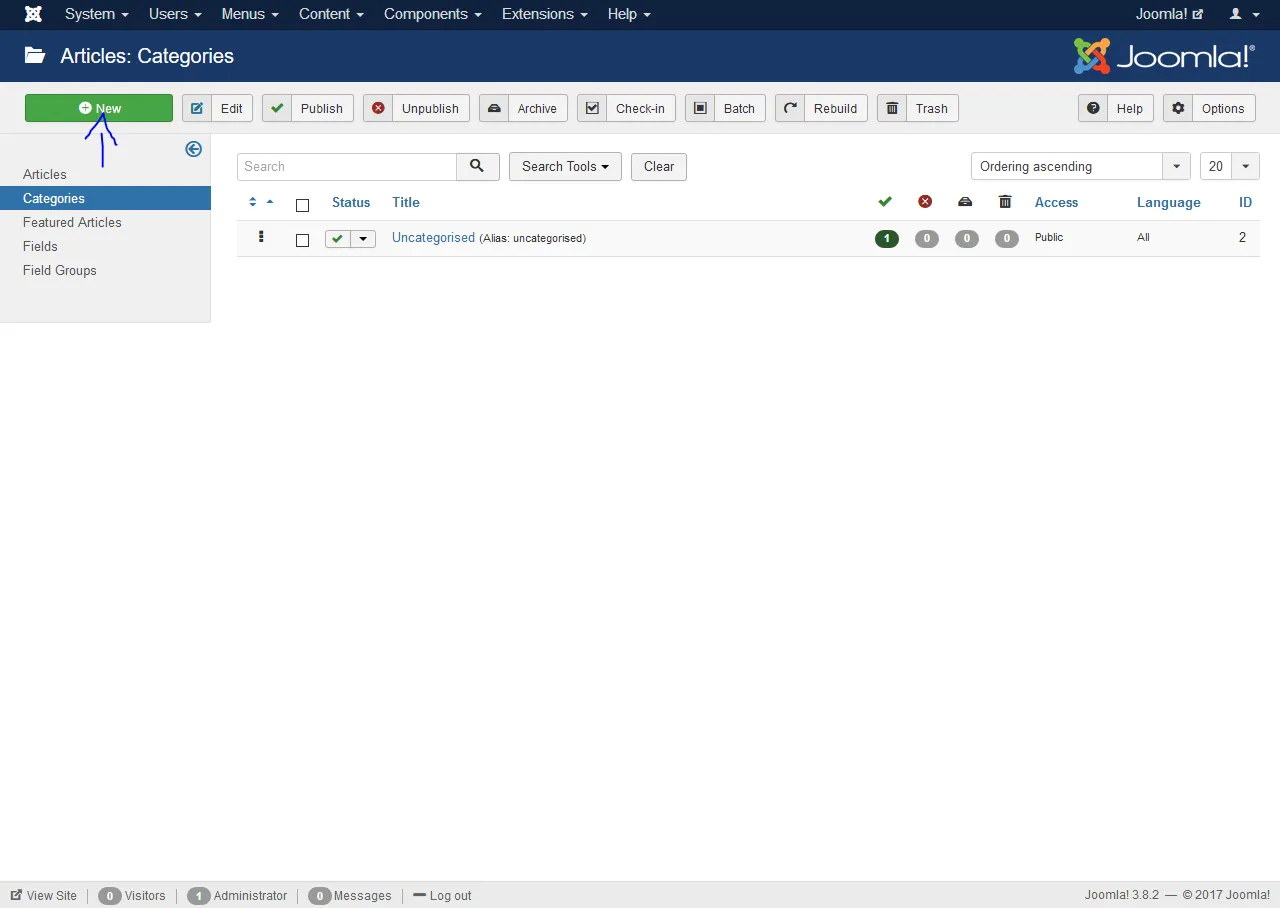Viewport: 1280px width, 908px height.
Task: Click the Check-in toolbar button
Action: pos(626,108)
